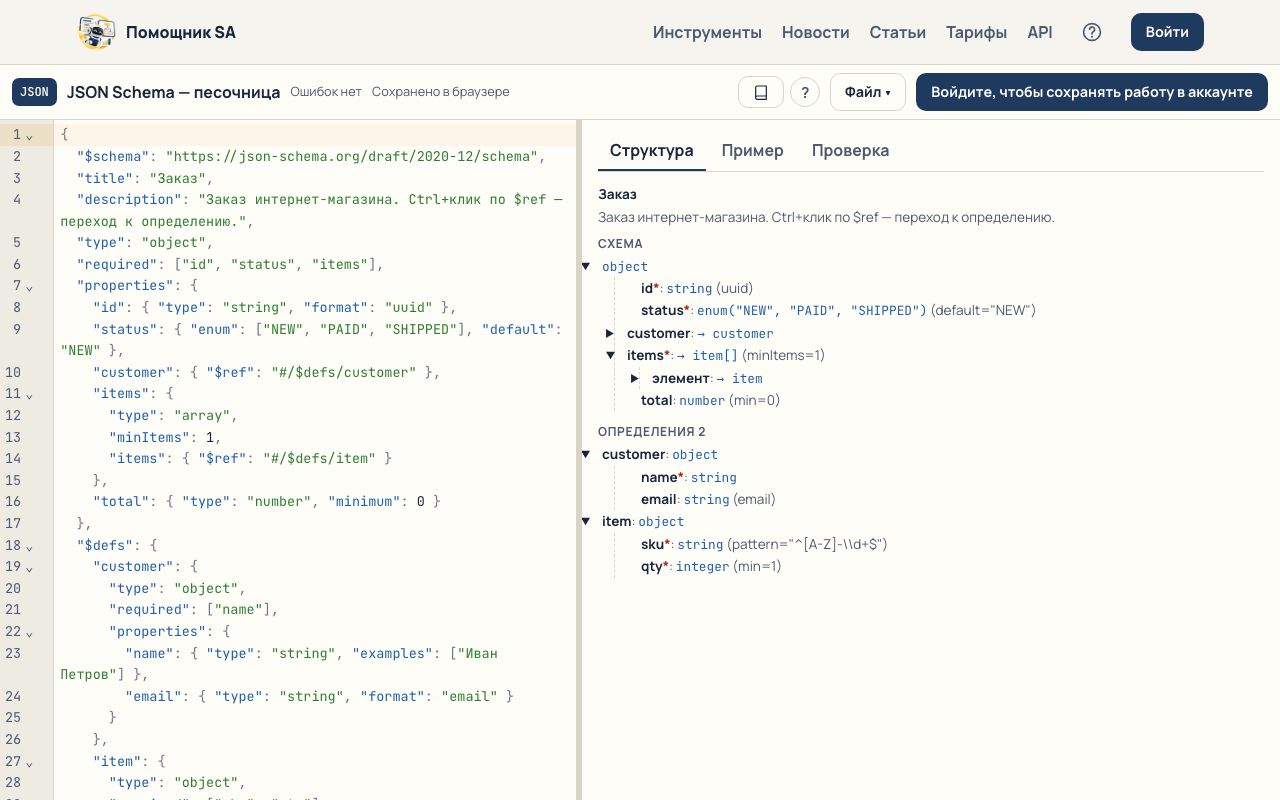Expand the customer property node

610,333
